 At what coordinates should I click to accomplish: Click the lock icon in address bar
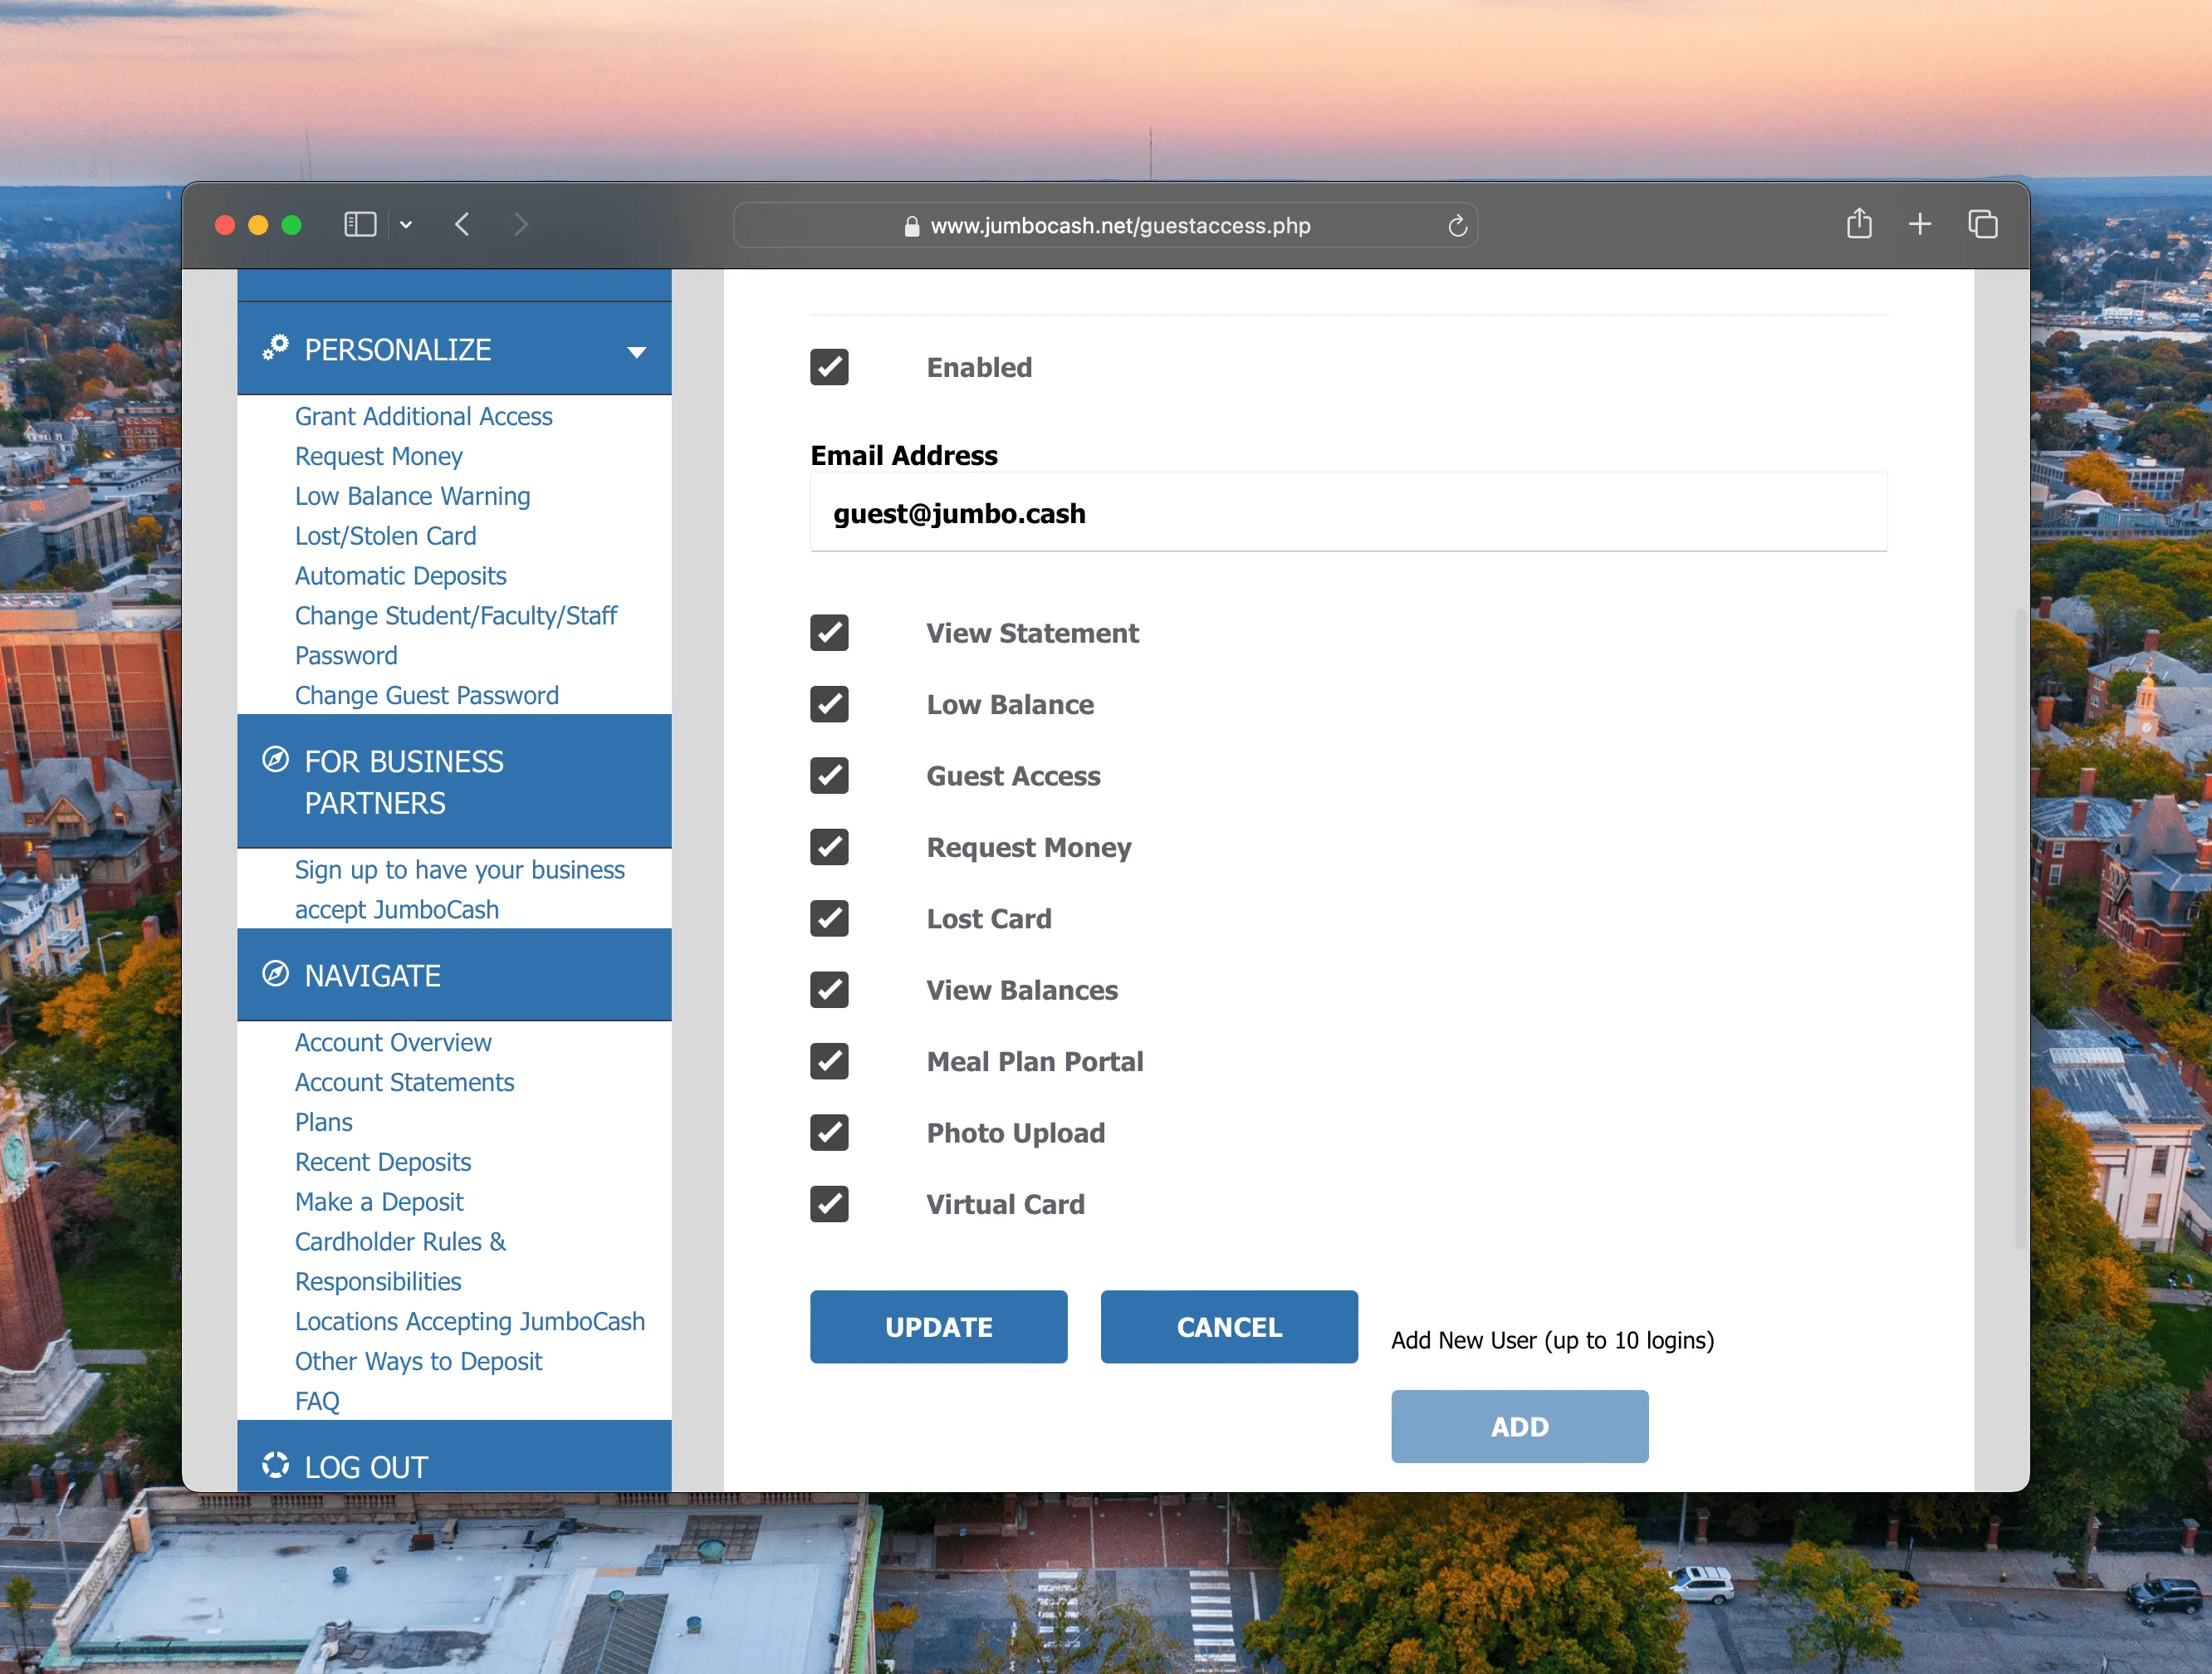[911, 227]
